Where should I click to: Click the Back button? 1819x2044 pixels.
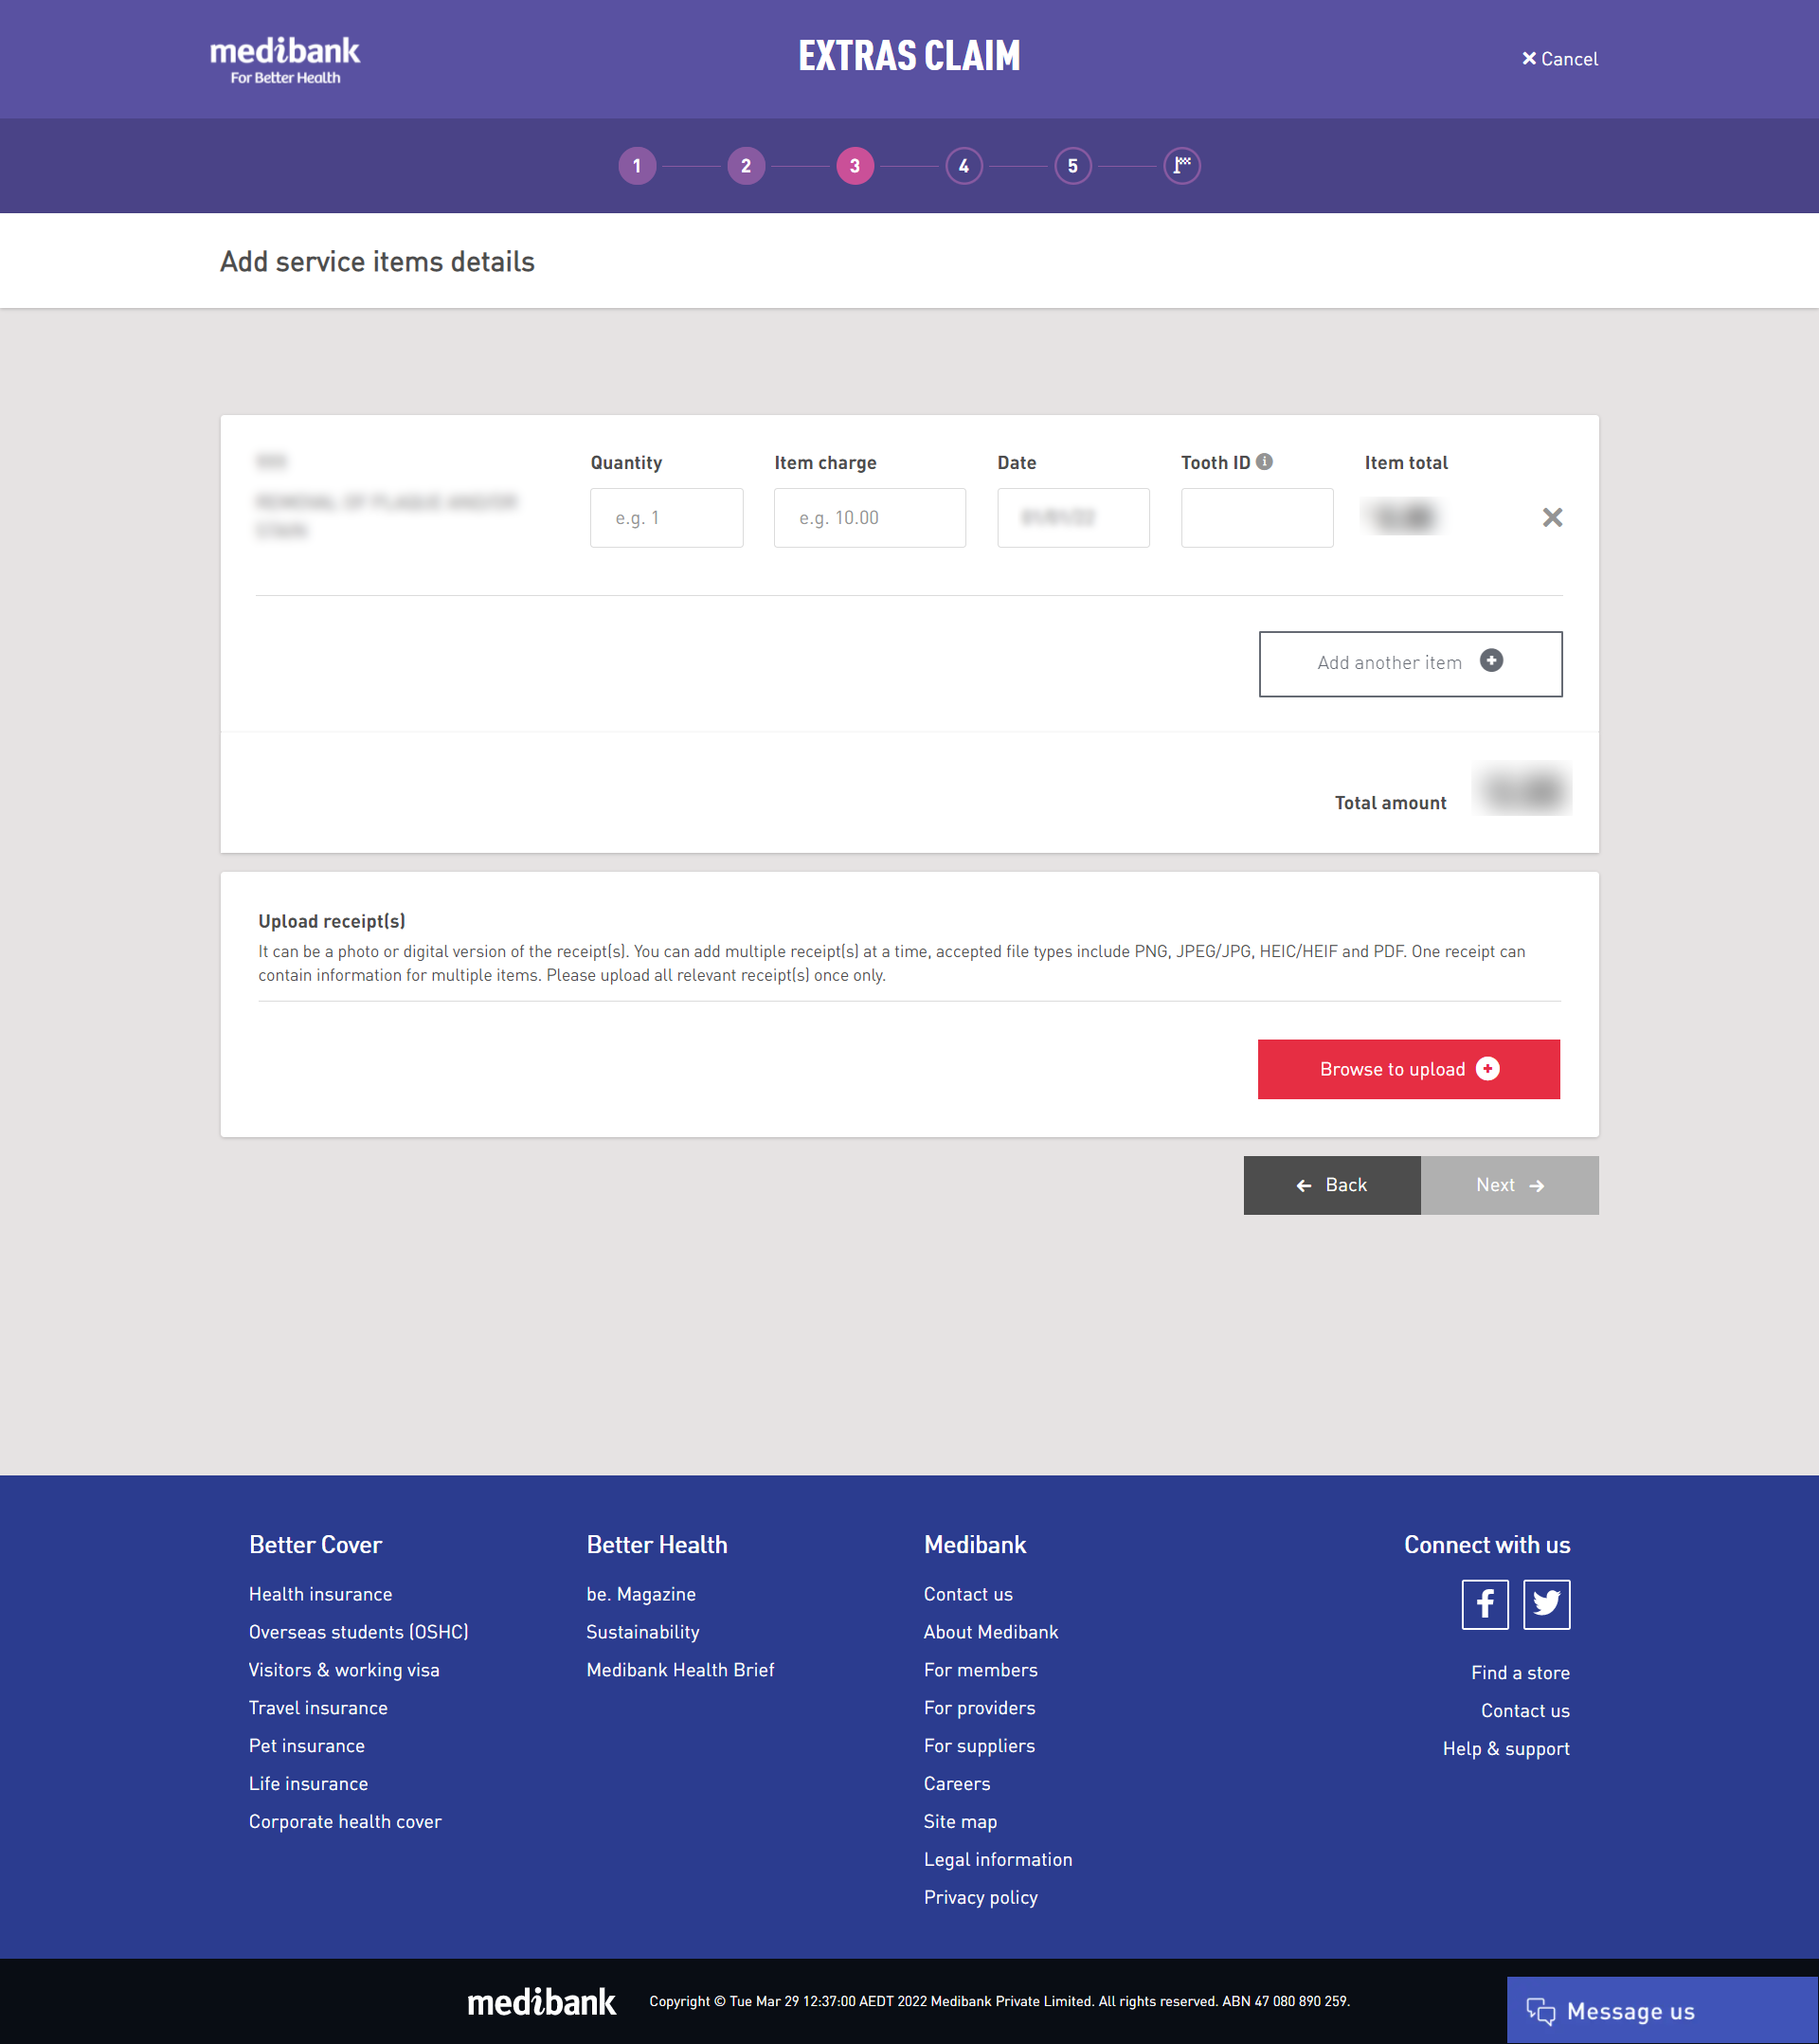[x=1331, y=1184]
